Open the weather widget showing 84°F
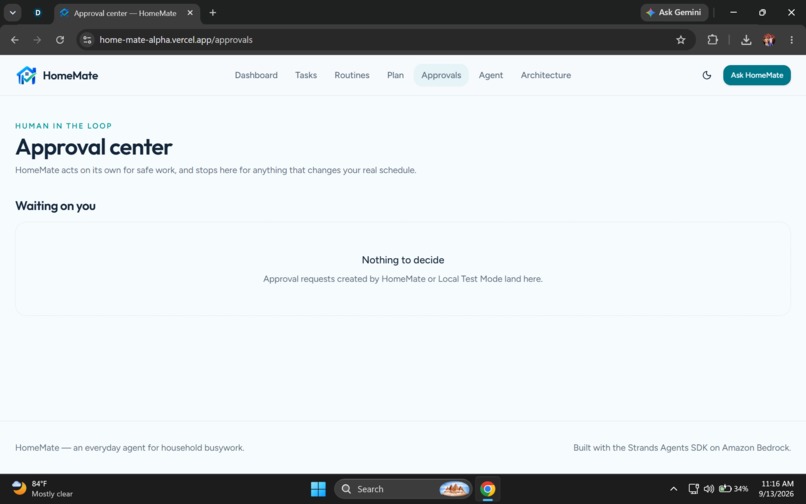The image size is (806, 504). (x=42, y=489)
